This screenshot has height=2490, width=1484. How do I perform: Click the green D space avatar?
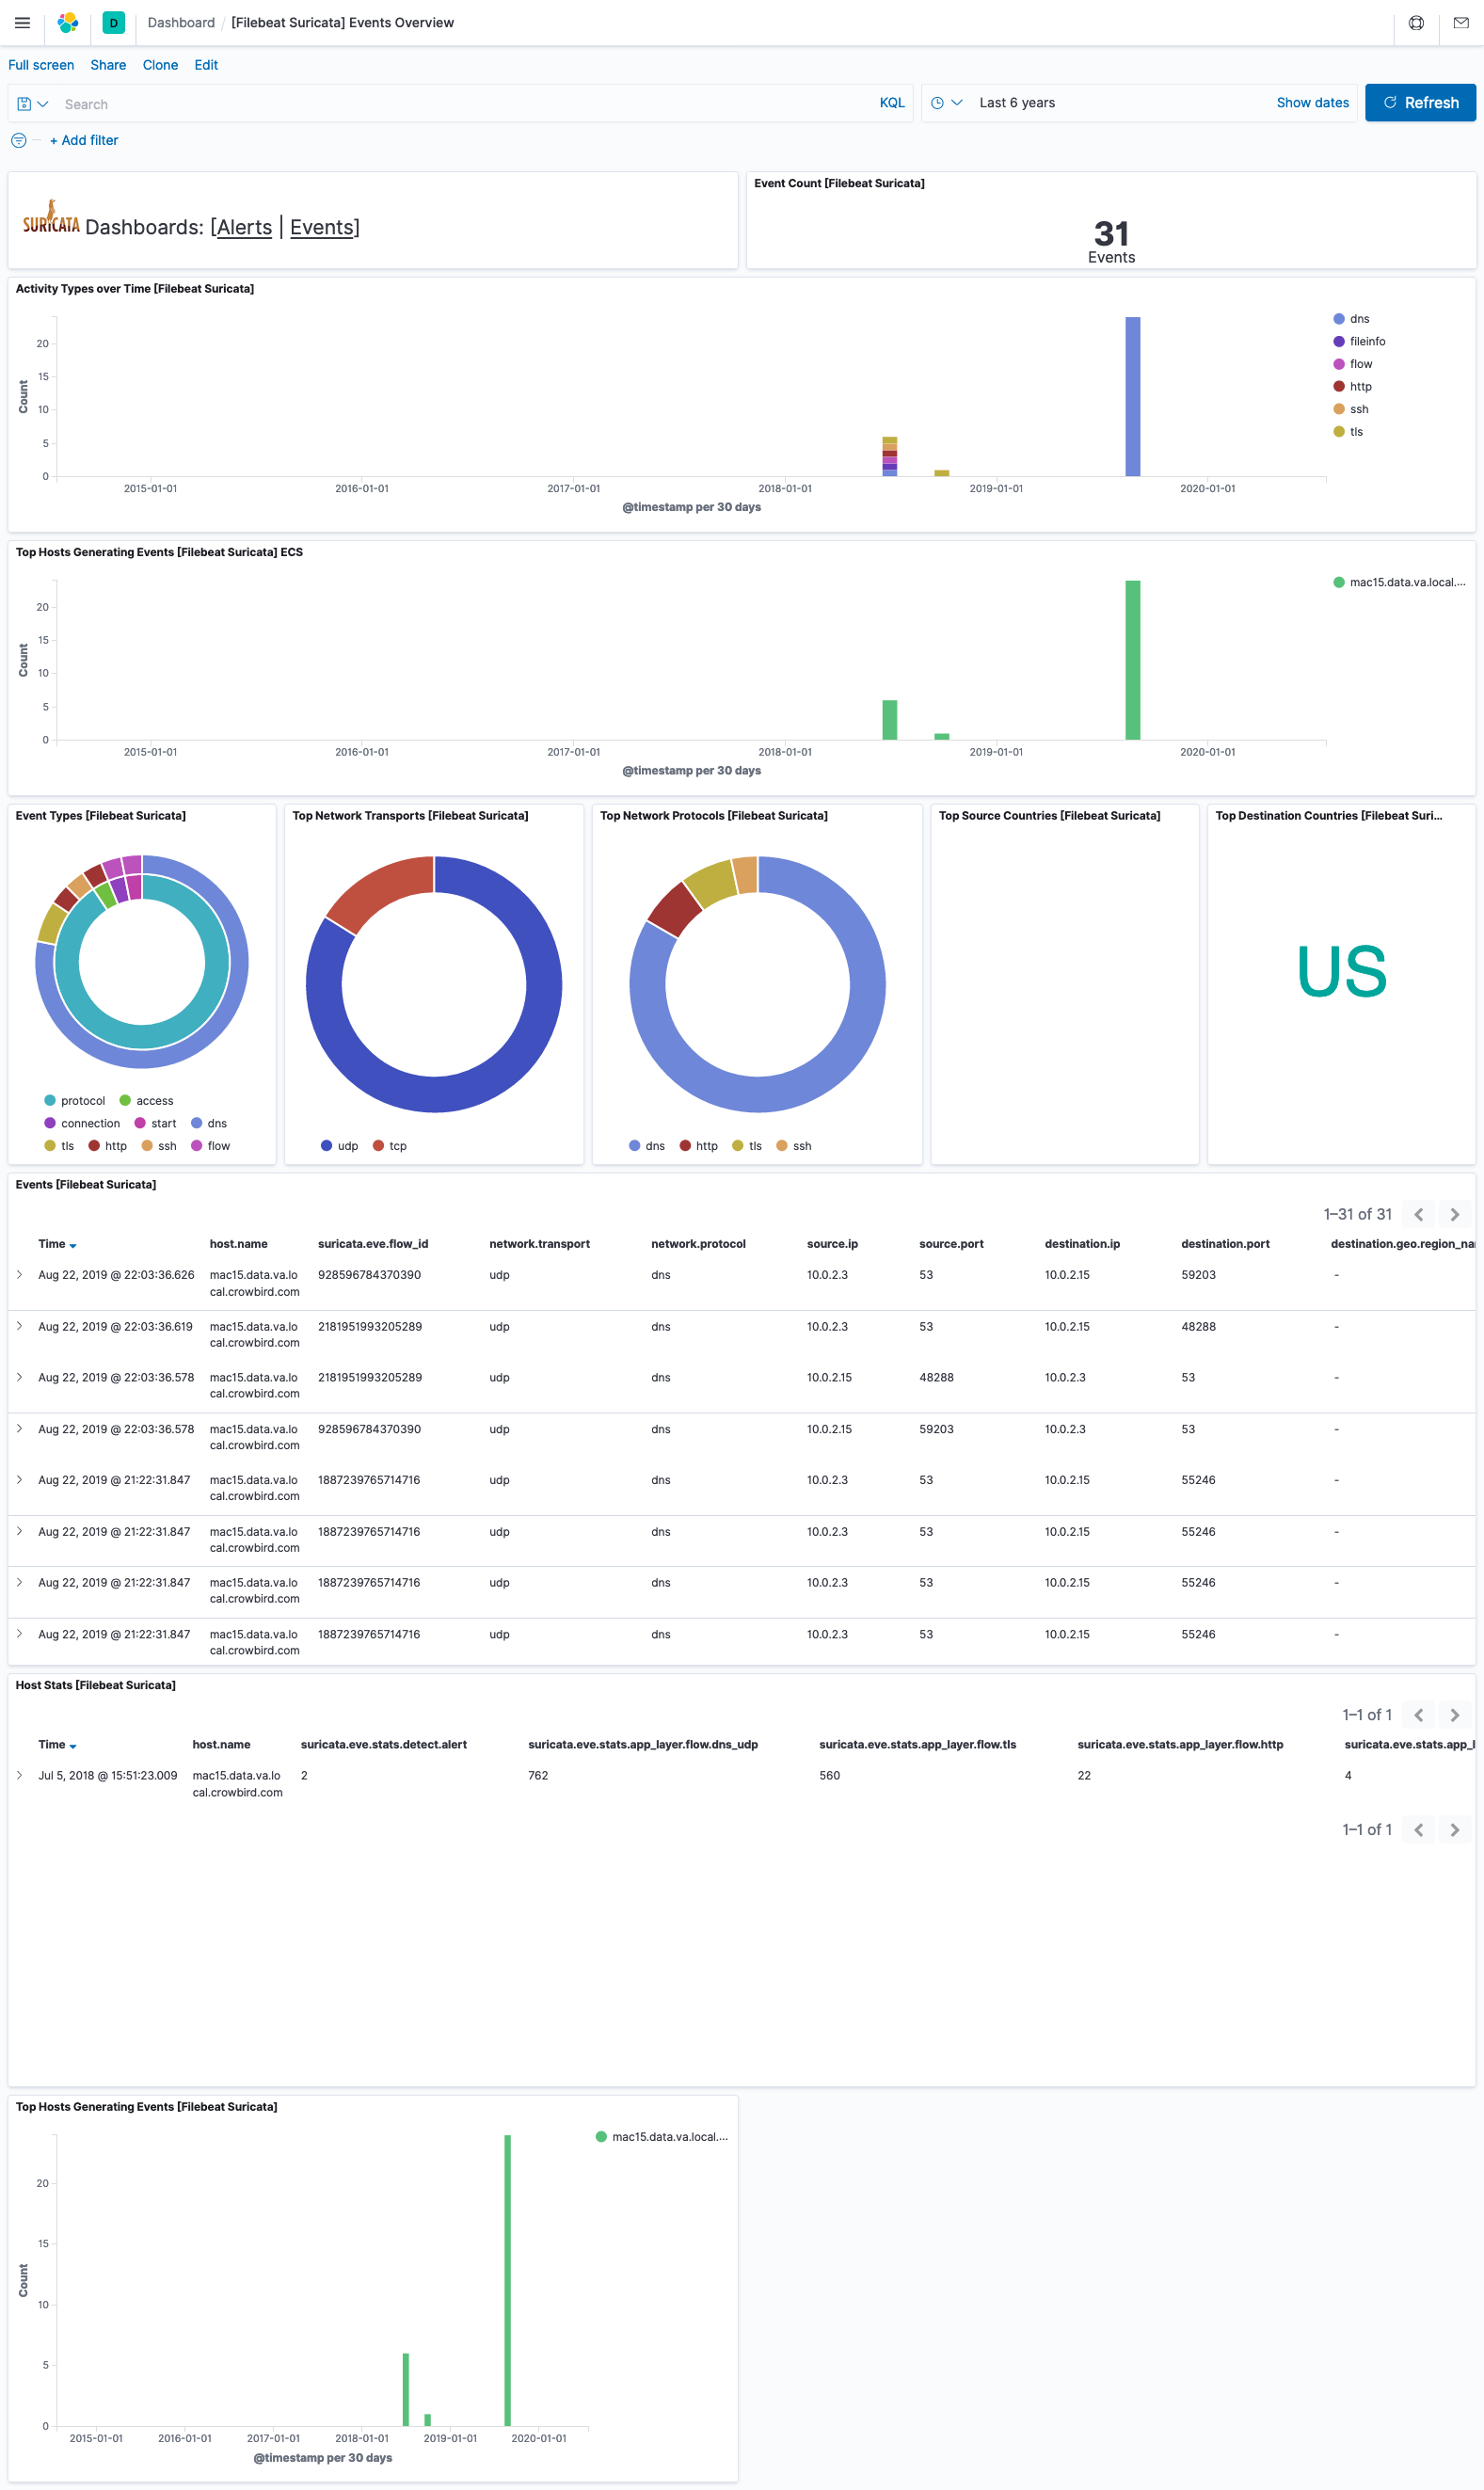(114, 22)
